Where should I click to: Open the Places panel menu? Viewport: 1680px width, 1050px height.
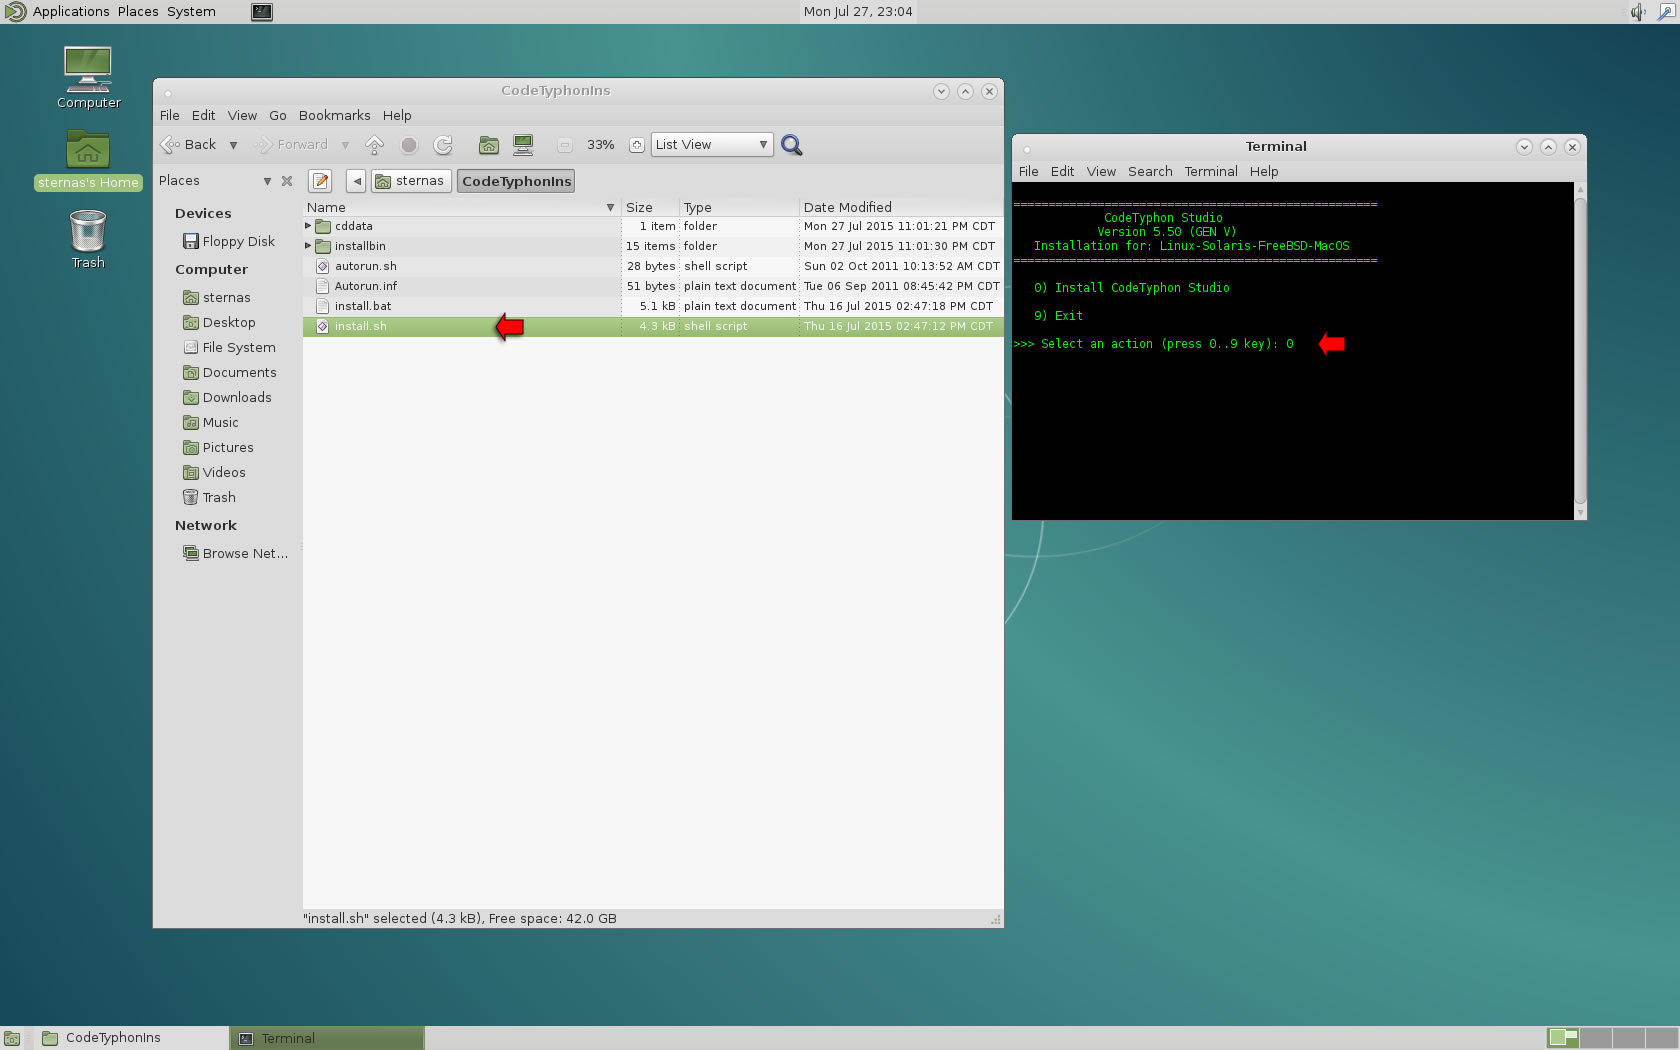(138, 12)
